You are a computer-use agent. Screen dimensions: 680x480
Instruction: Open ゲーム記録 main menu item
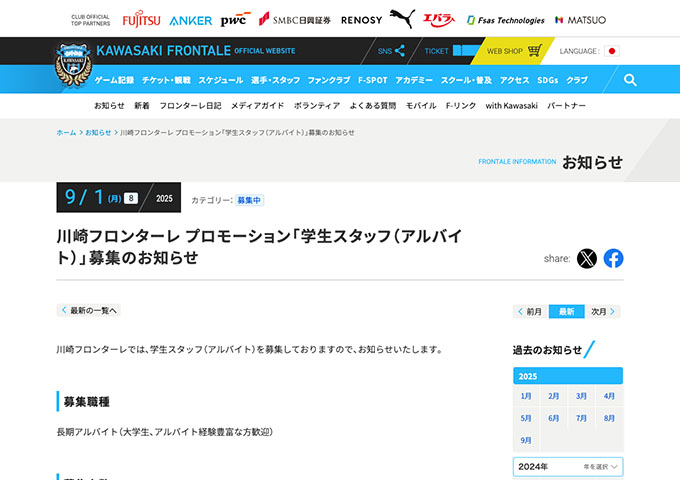[114, 80]
